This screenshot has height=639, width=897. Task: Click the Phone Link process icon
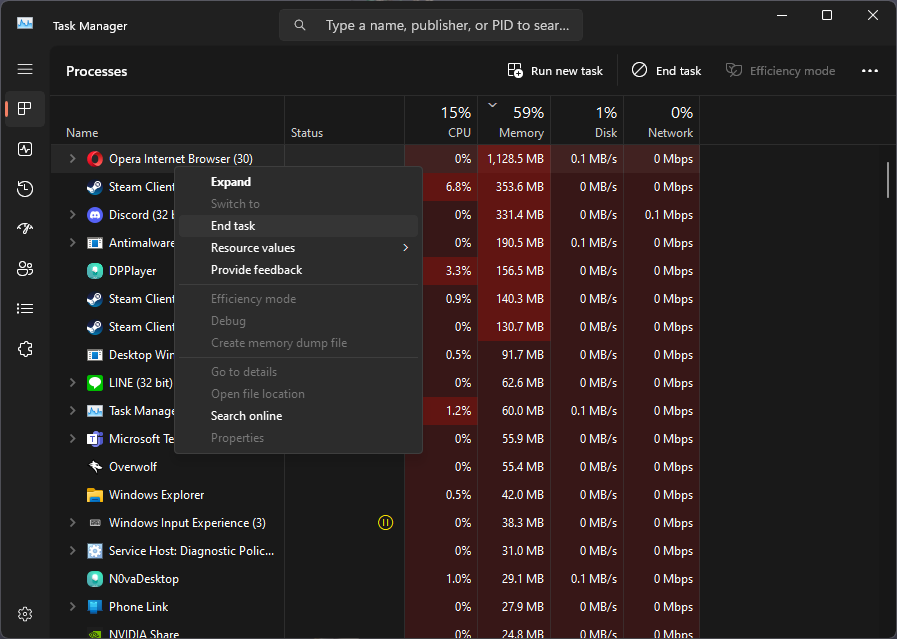94,607
